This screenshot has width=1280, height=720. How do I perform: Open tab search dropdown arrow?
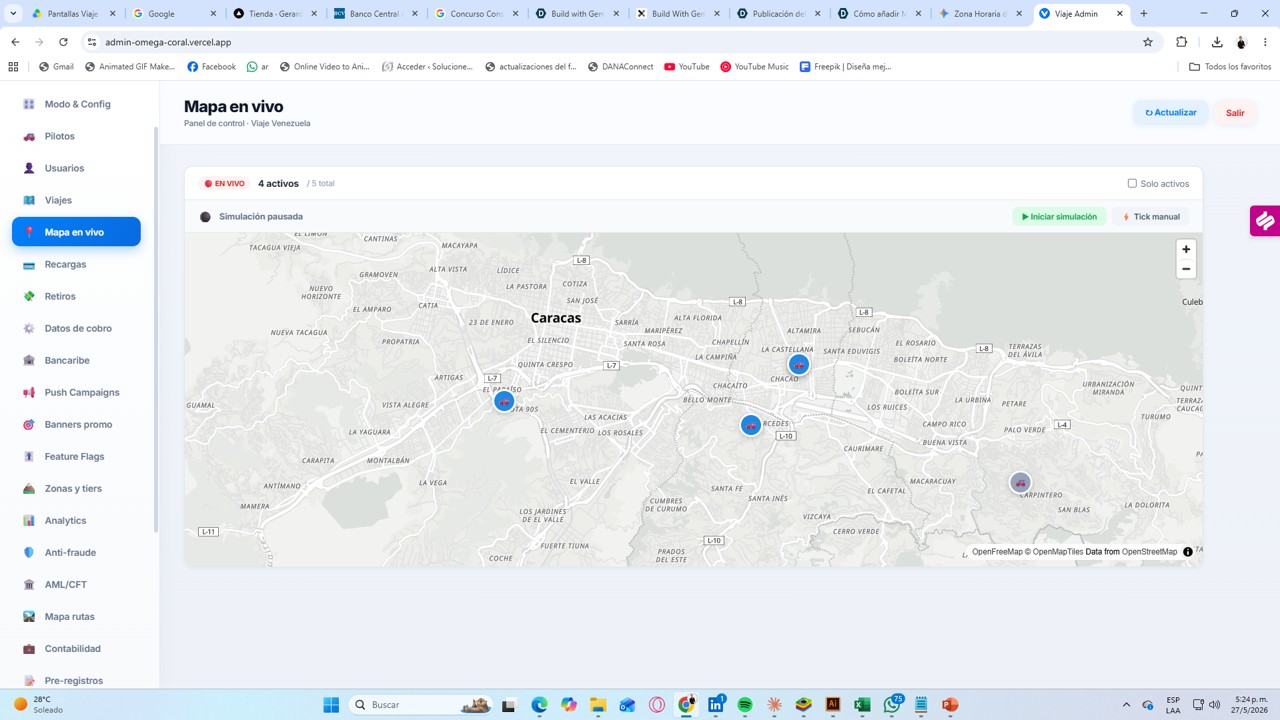coord(14,14)
